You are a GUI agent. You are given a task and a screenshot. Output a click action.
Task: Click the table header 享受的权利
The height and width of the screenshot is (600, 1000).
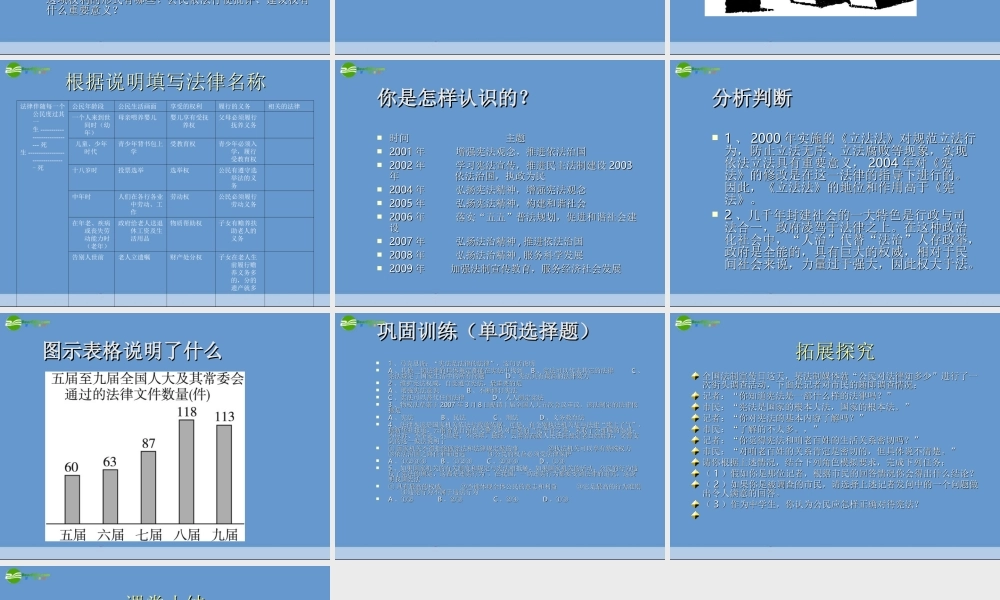[186, 106]
